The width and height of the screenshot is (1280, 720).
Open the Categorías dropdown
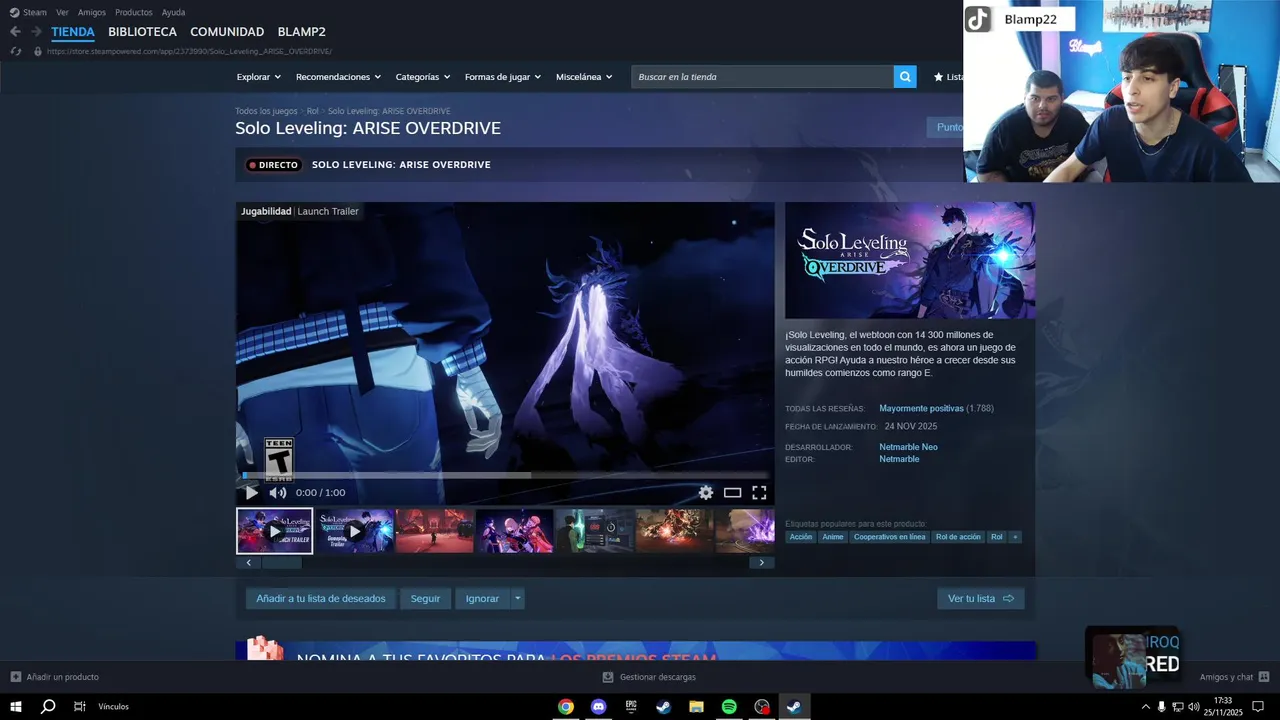422,77
